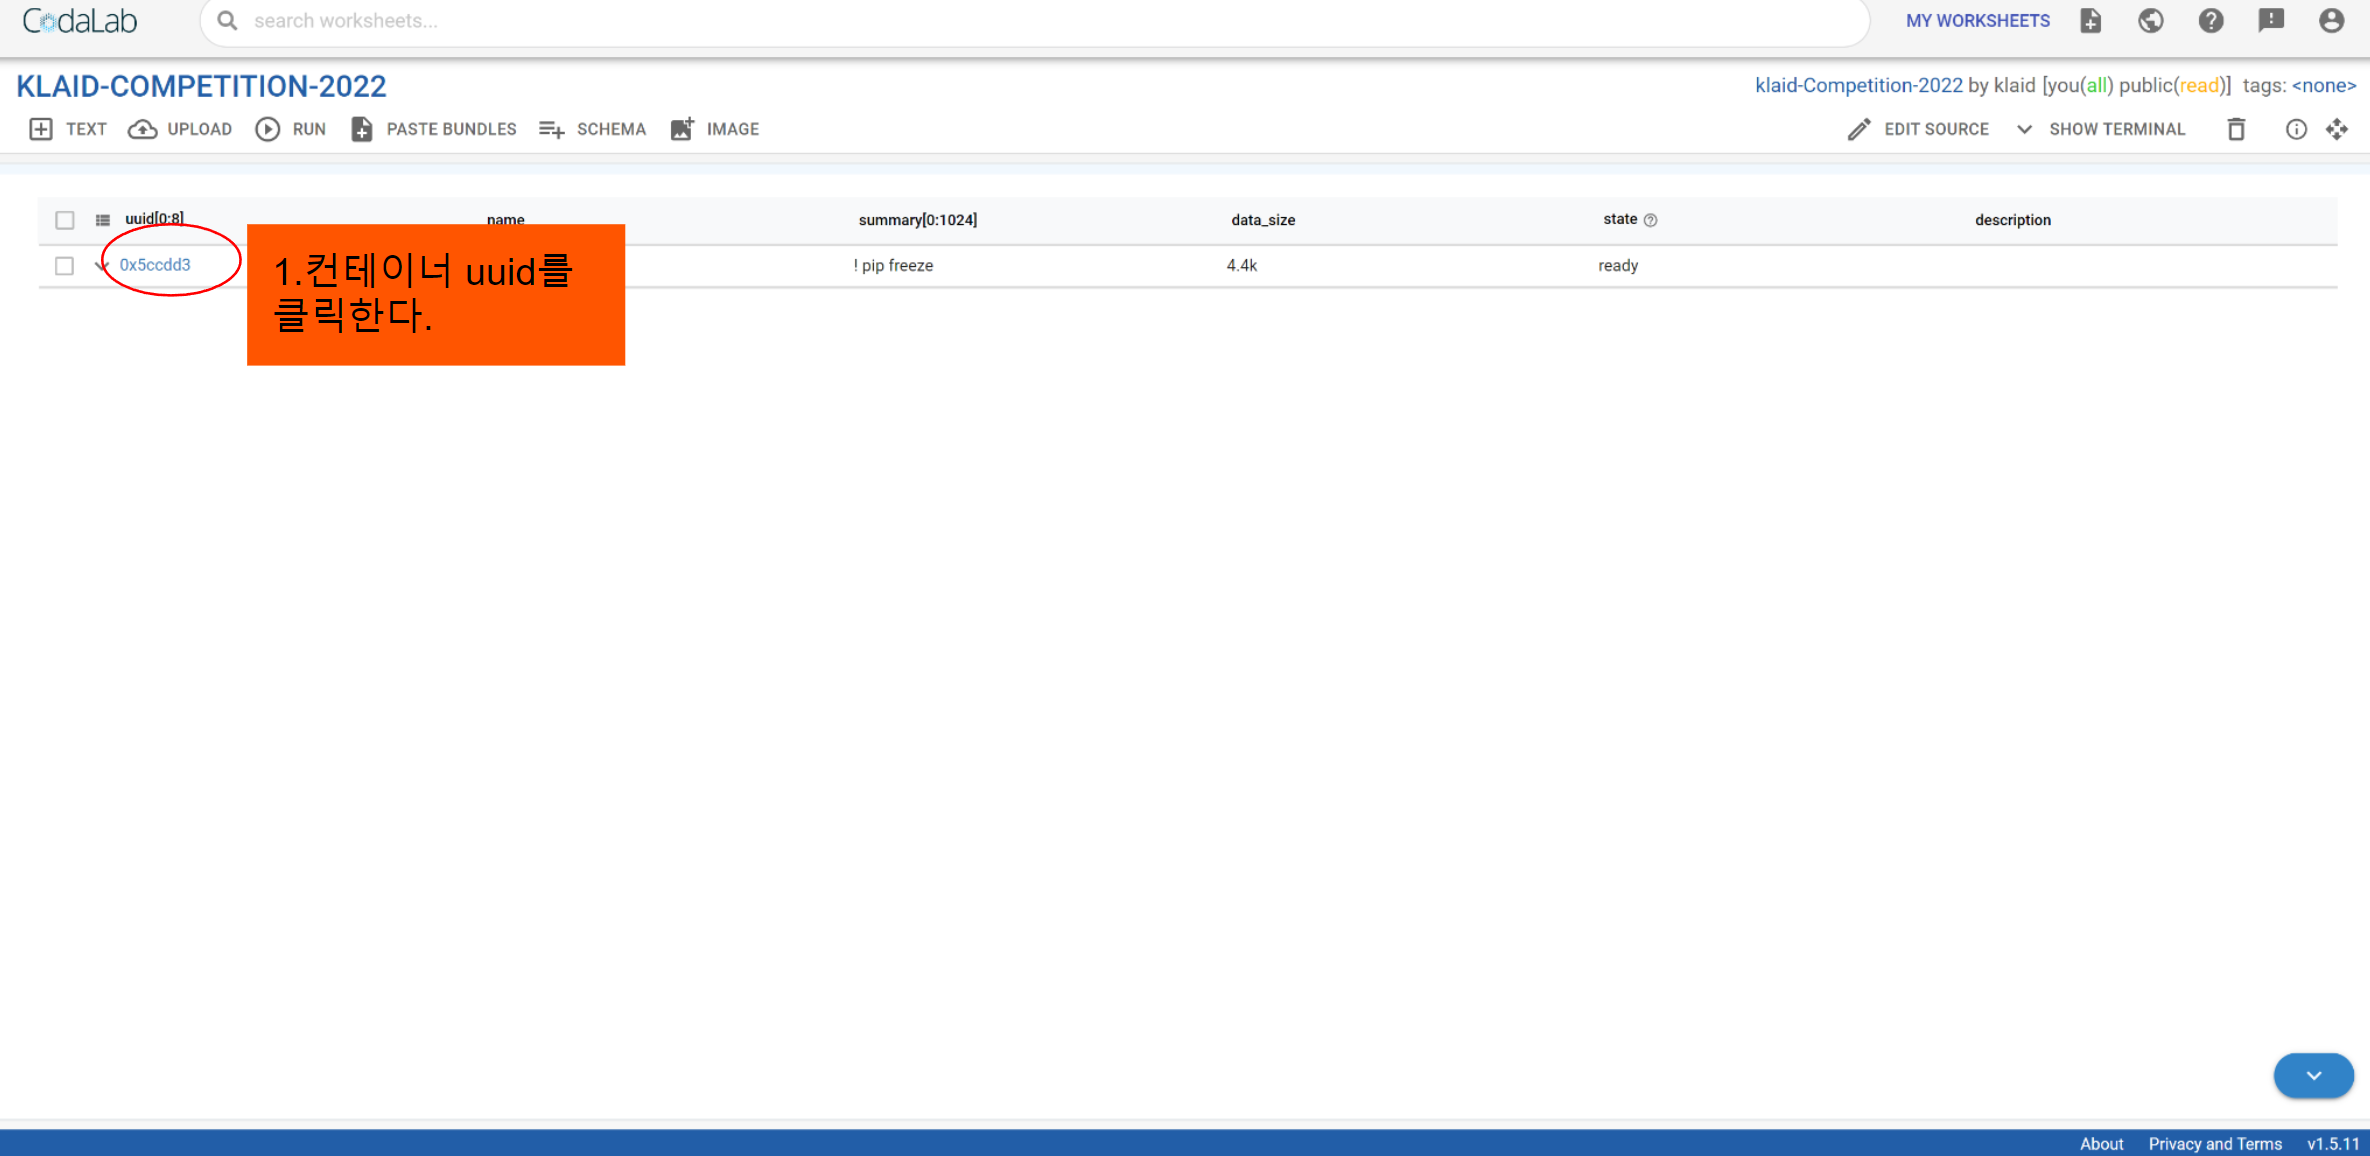Screen dimensions: 2370x1156
Task: Go to My Worksheets
Action: 1977,21
